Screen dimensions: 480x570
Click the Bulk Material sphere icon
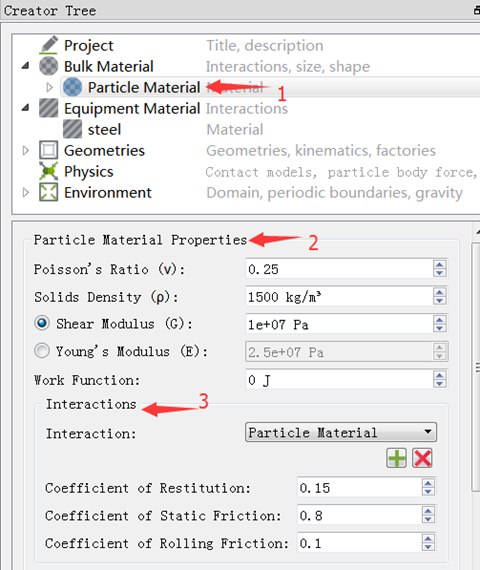click(48, 66)
